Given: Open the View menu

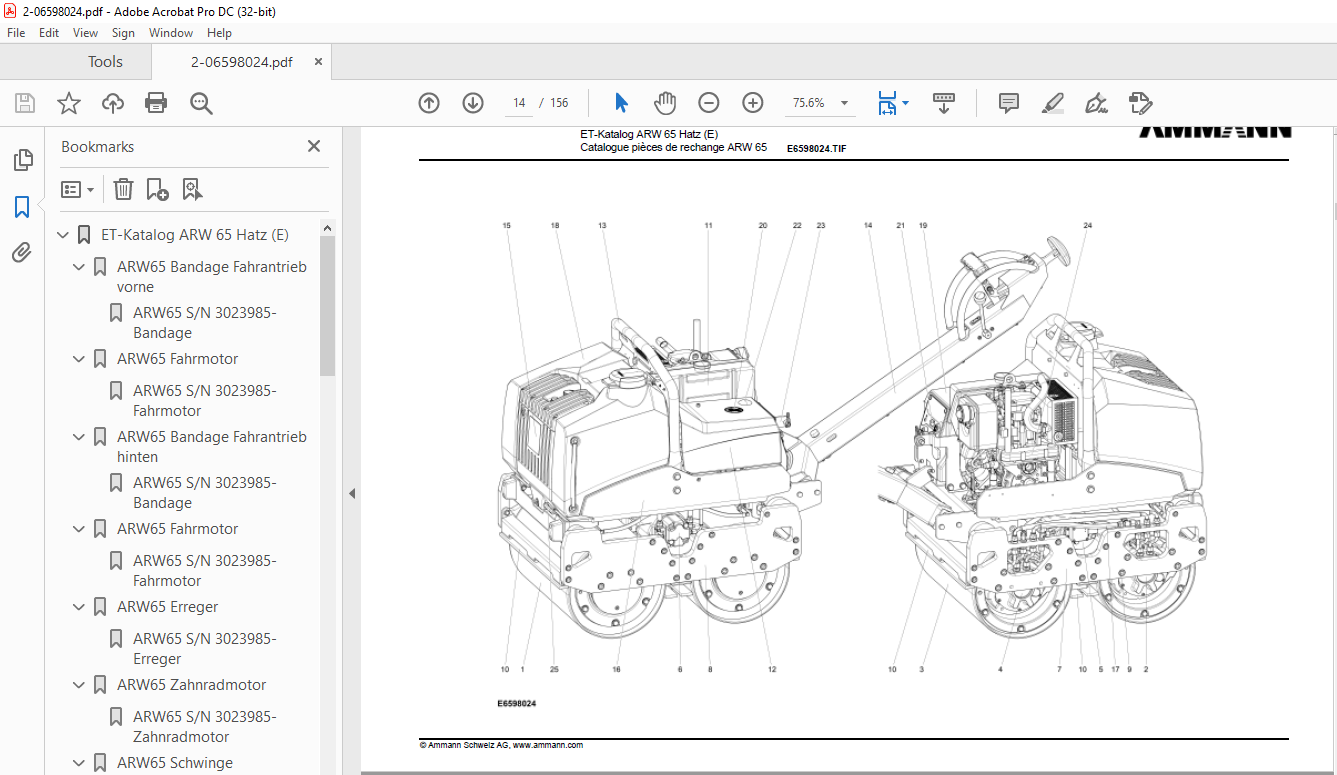Looking at the screenshot, I should pyautogui.click(x=85, y=33).
